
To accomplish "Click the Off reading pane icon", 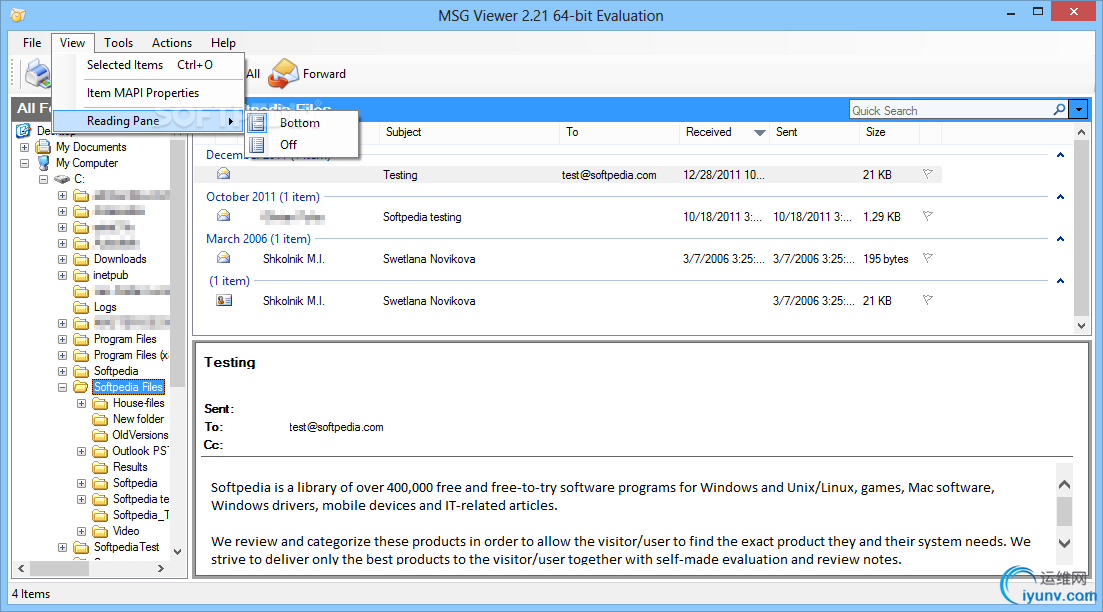I will [x=257, y=144].
